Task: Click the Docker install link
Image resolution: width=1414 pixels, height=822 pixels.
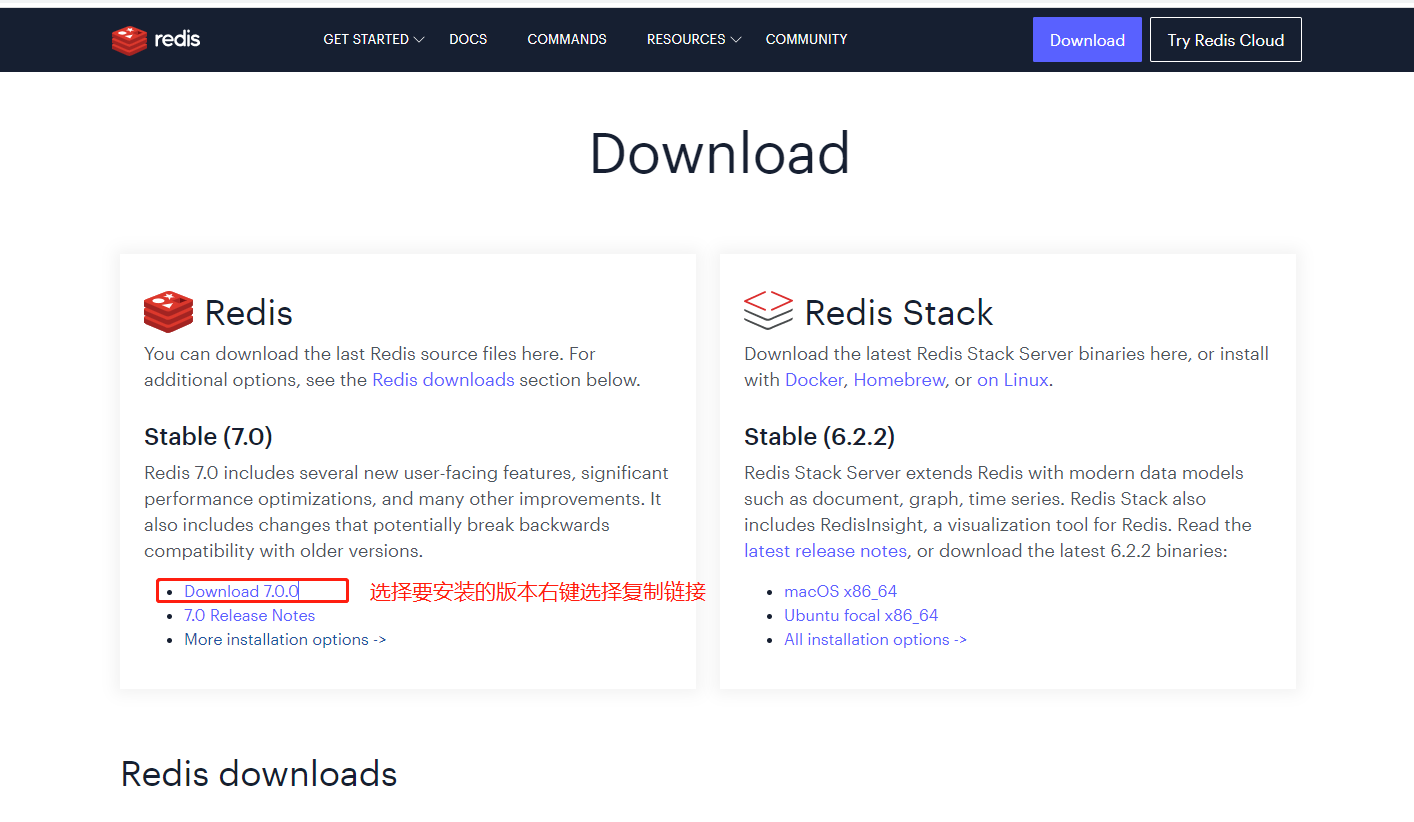Action: coord(814,380)
